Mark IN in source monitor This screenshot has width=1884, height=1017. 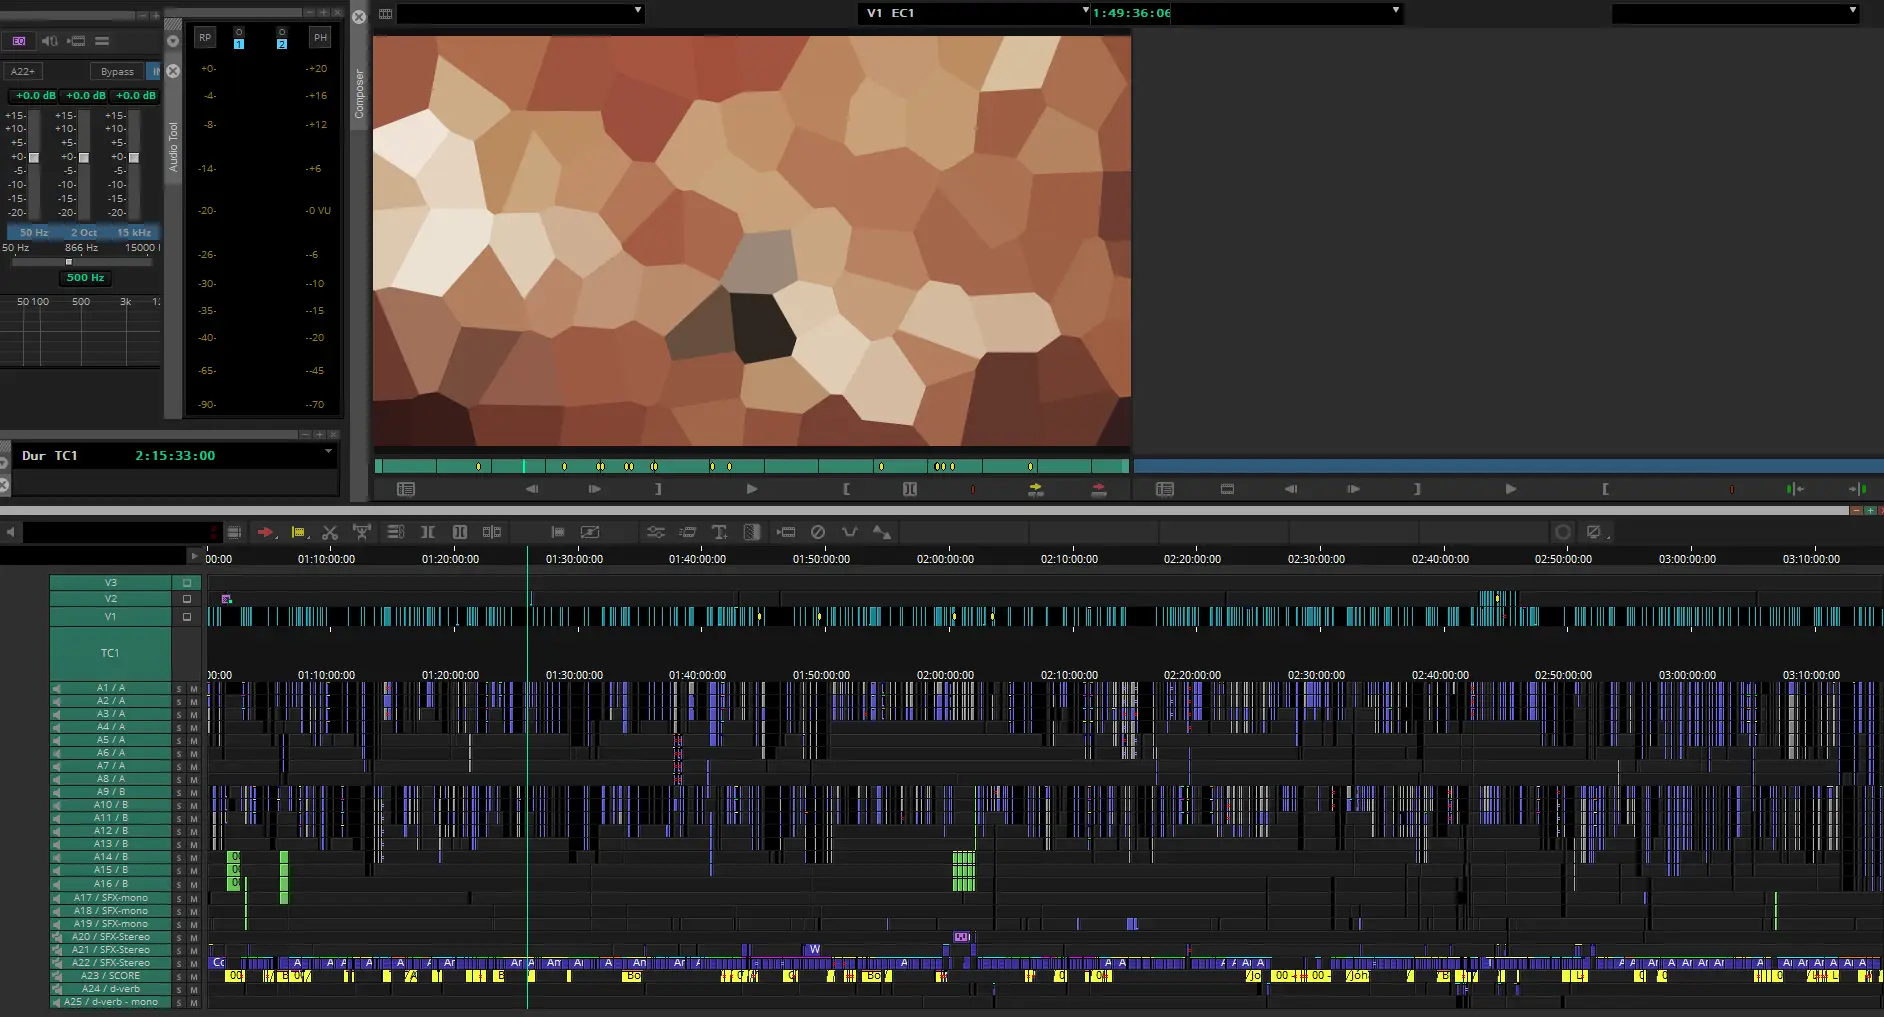point(847,489)
